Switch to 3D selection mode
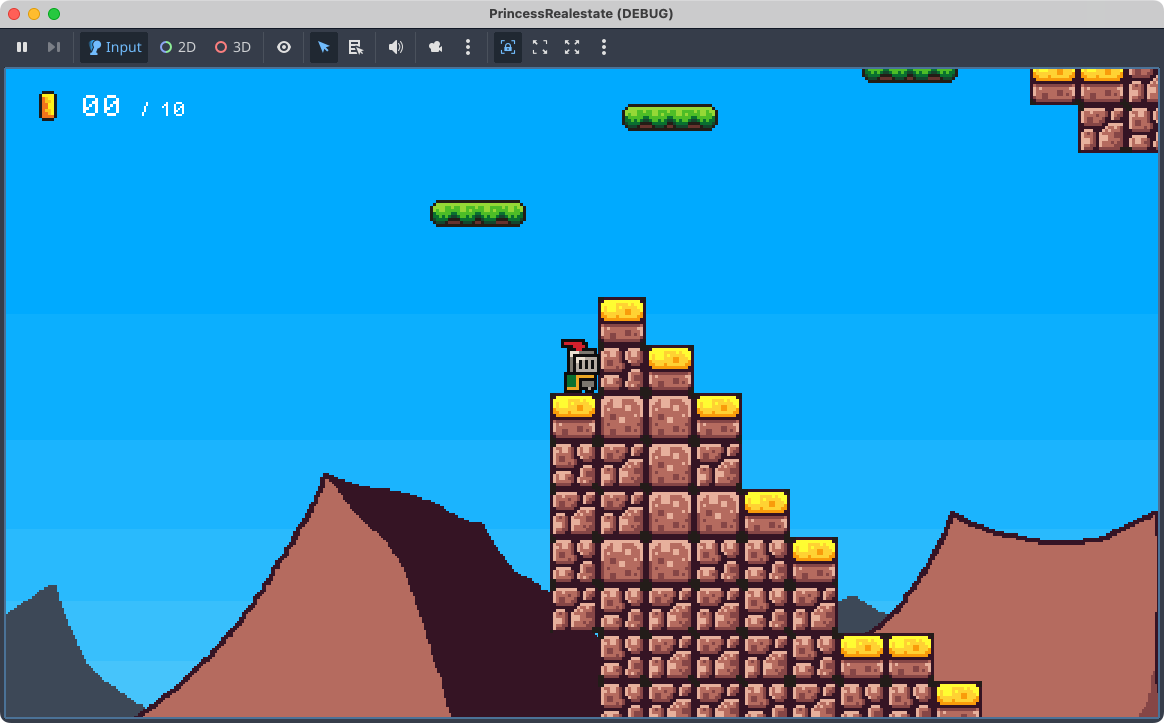1164x723 pixels. (233, 47)
